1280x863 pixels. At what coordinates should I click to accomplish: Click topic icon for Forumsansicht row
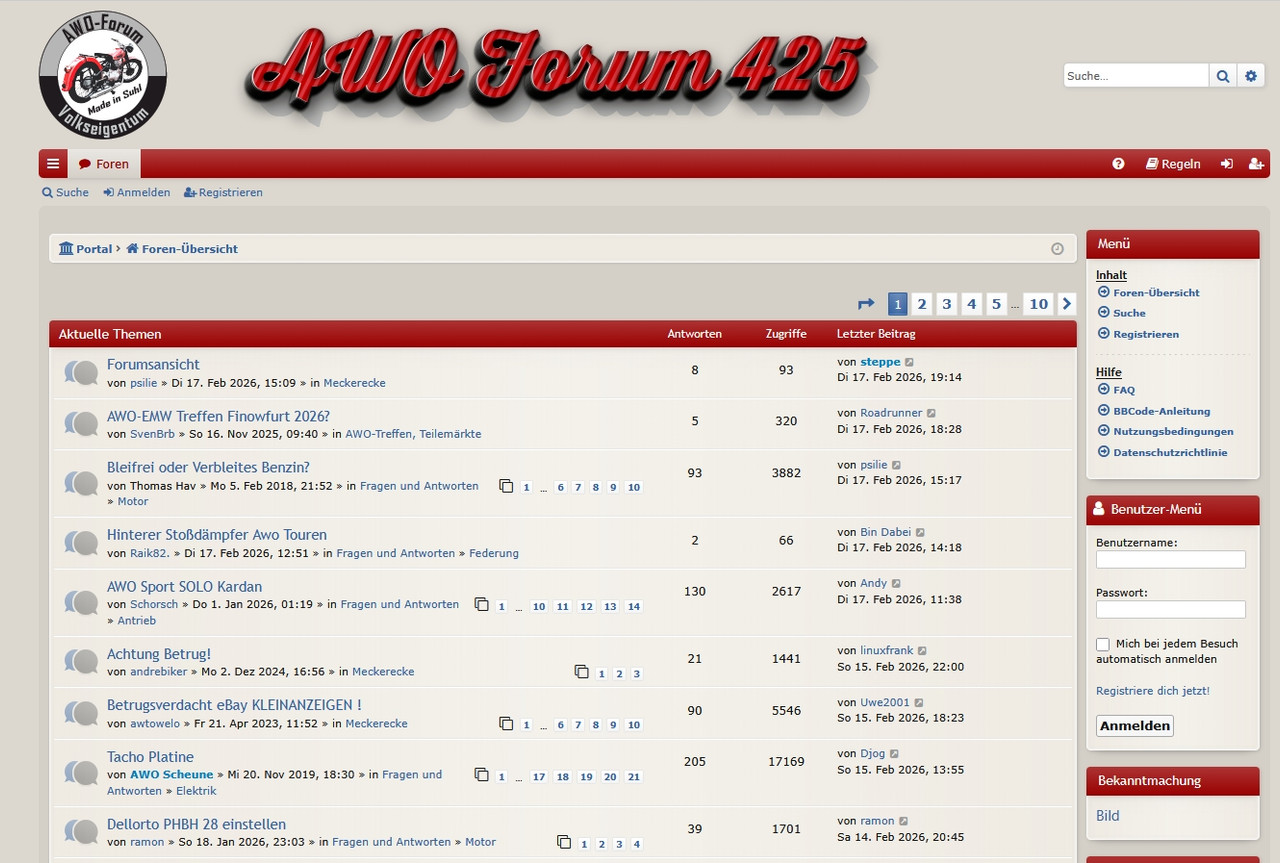[80, 373]
